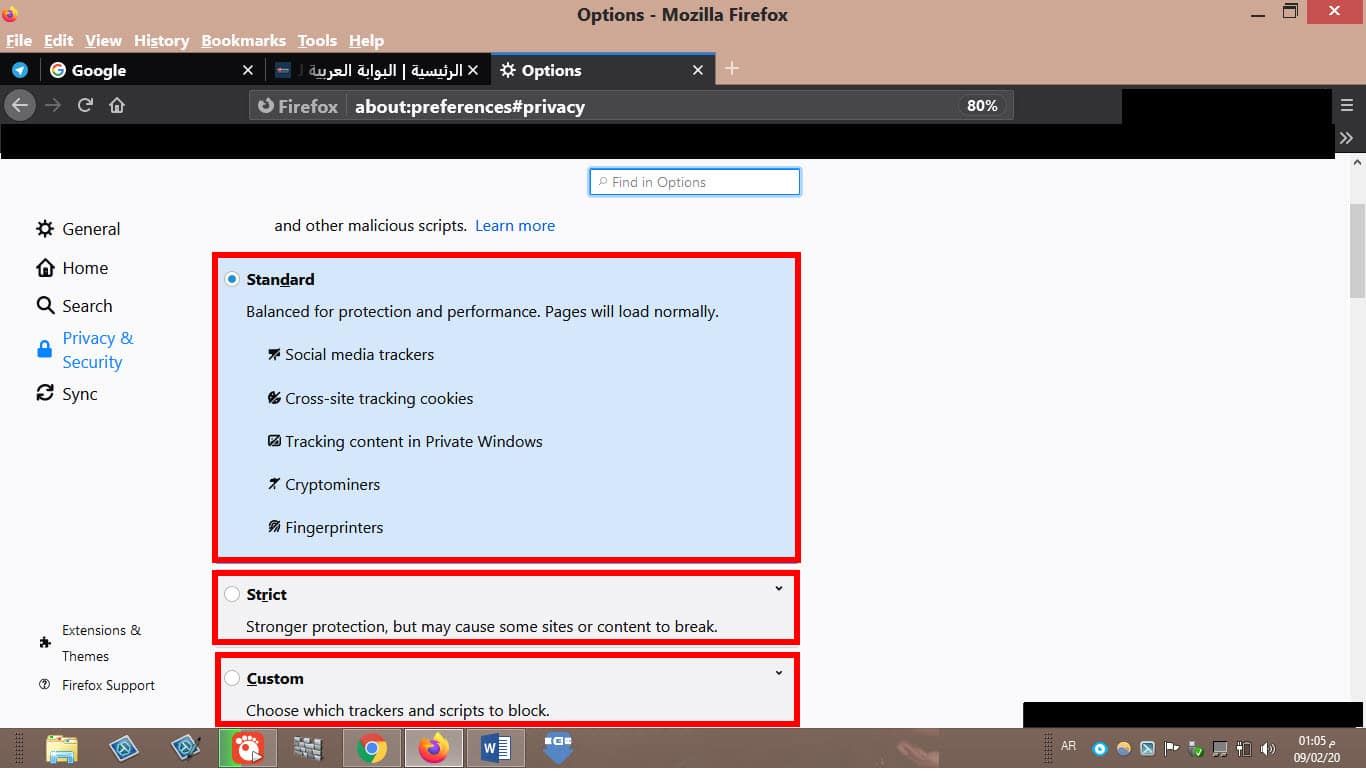Click the vertical scrollbar thumb
This screenshot has height=773, width=1366.
1357,251
